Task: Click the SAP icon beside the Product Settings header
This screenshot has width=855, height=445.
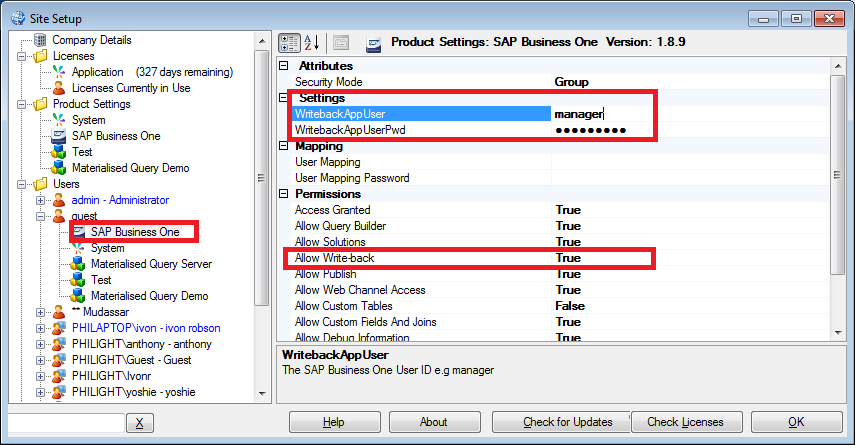Action: pos(374,43)
